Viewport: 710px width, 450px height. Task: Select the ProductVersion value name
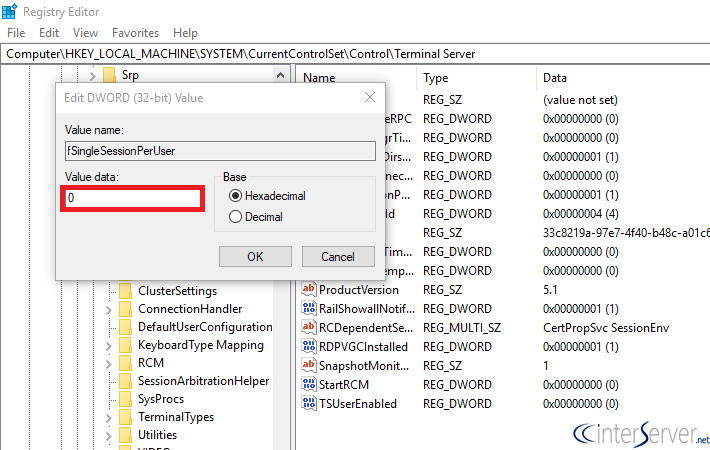[359, 290]
